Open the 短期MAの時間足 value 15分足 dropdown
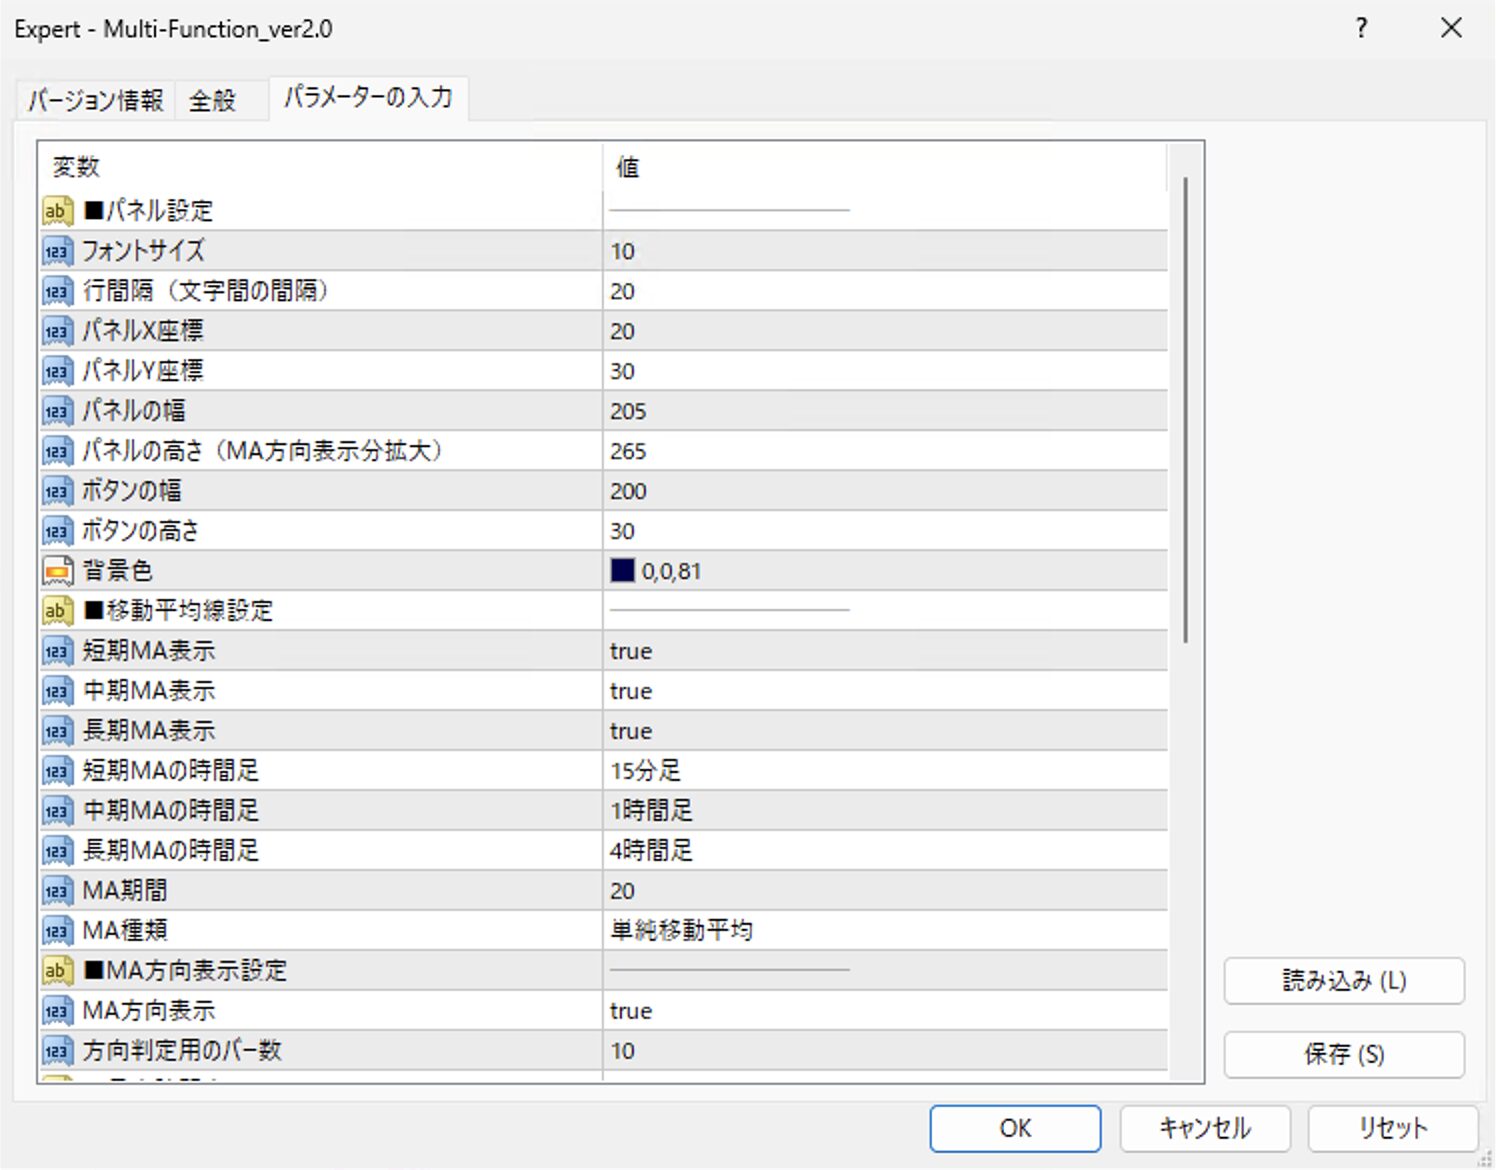The width and height of the screenshot is (1496, 1170). (x=646, y=771)
